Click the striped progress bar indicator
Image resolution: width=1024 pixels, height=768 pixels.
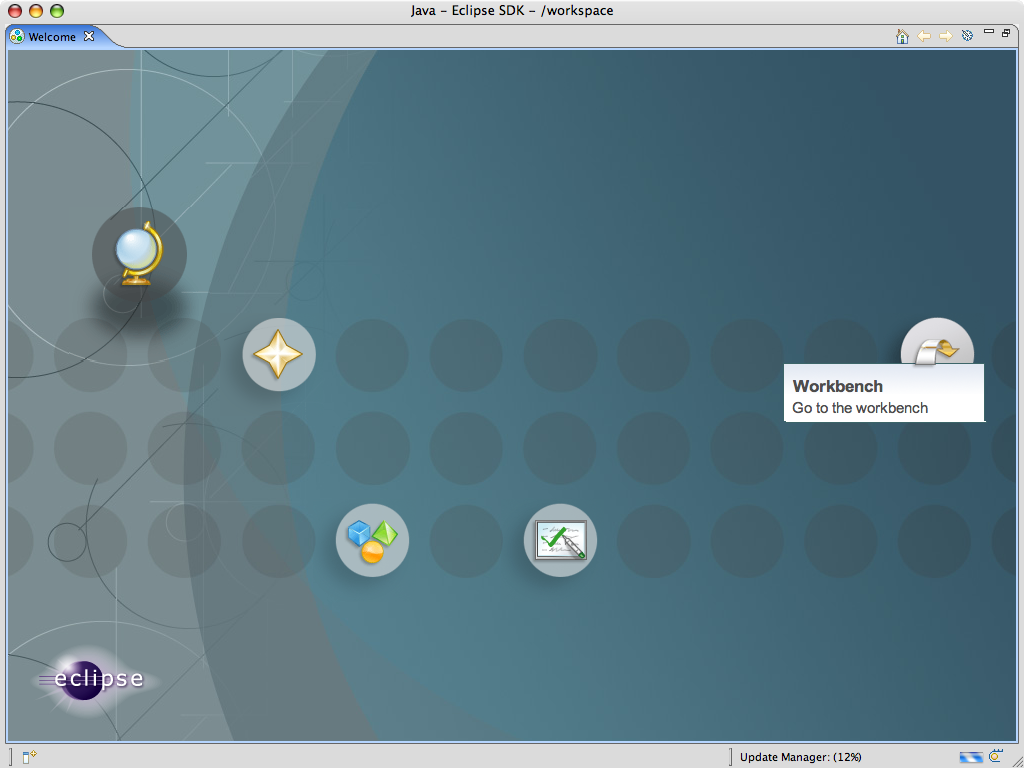(x=971, y=758)
